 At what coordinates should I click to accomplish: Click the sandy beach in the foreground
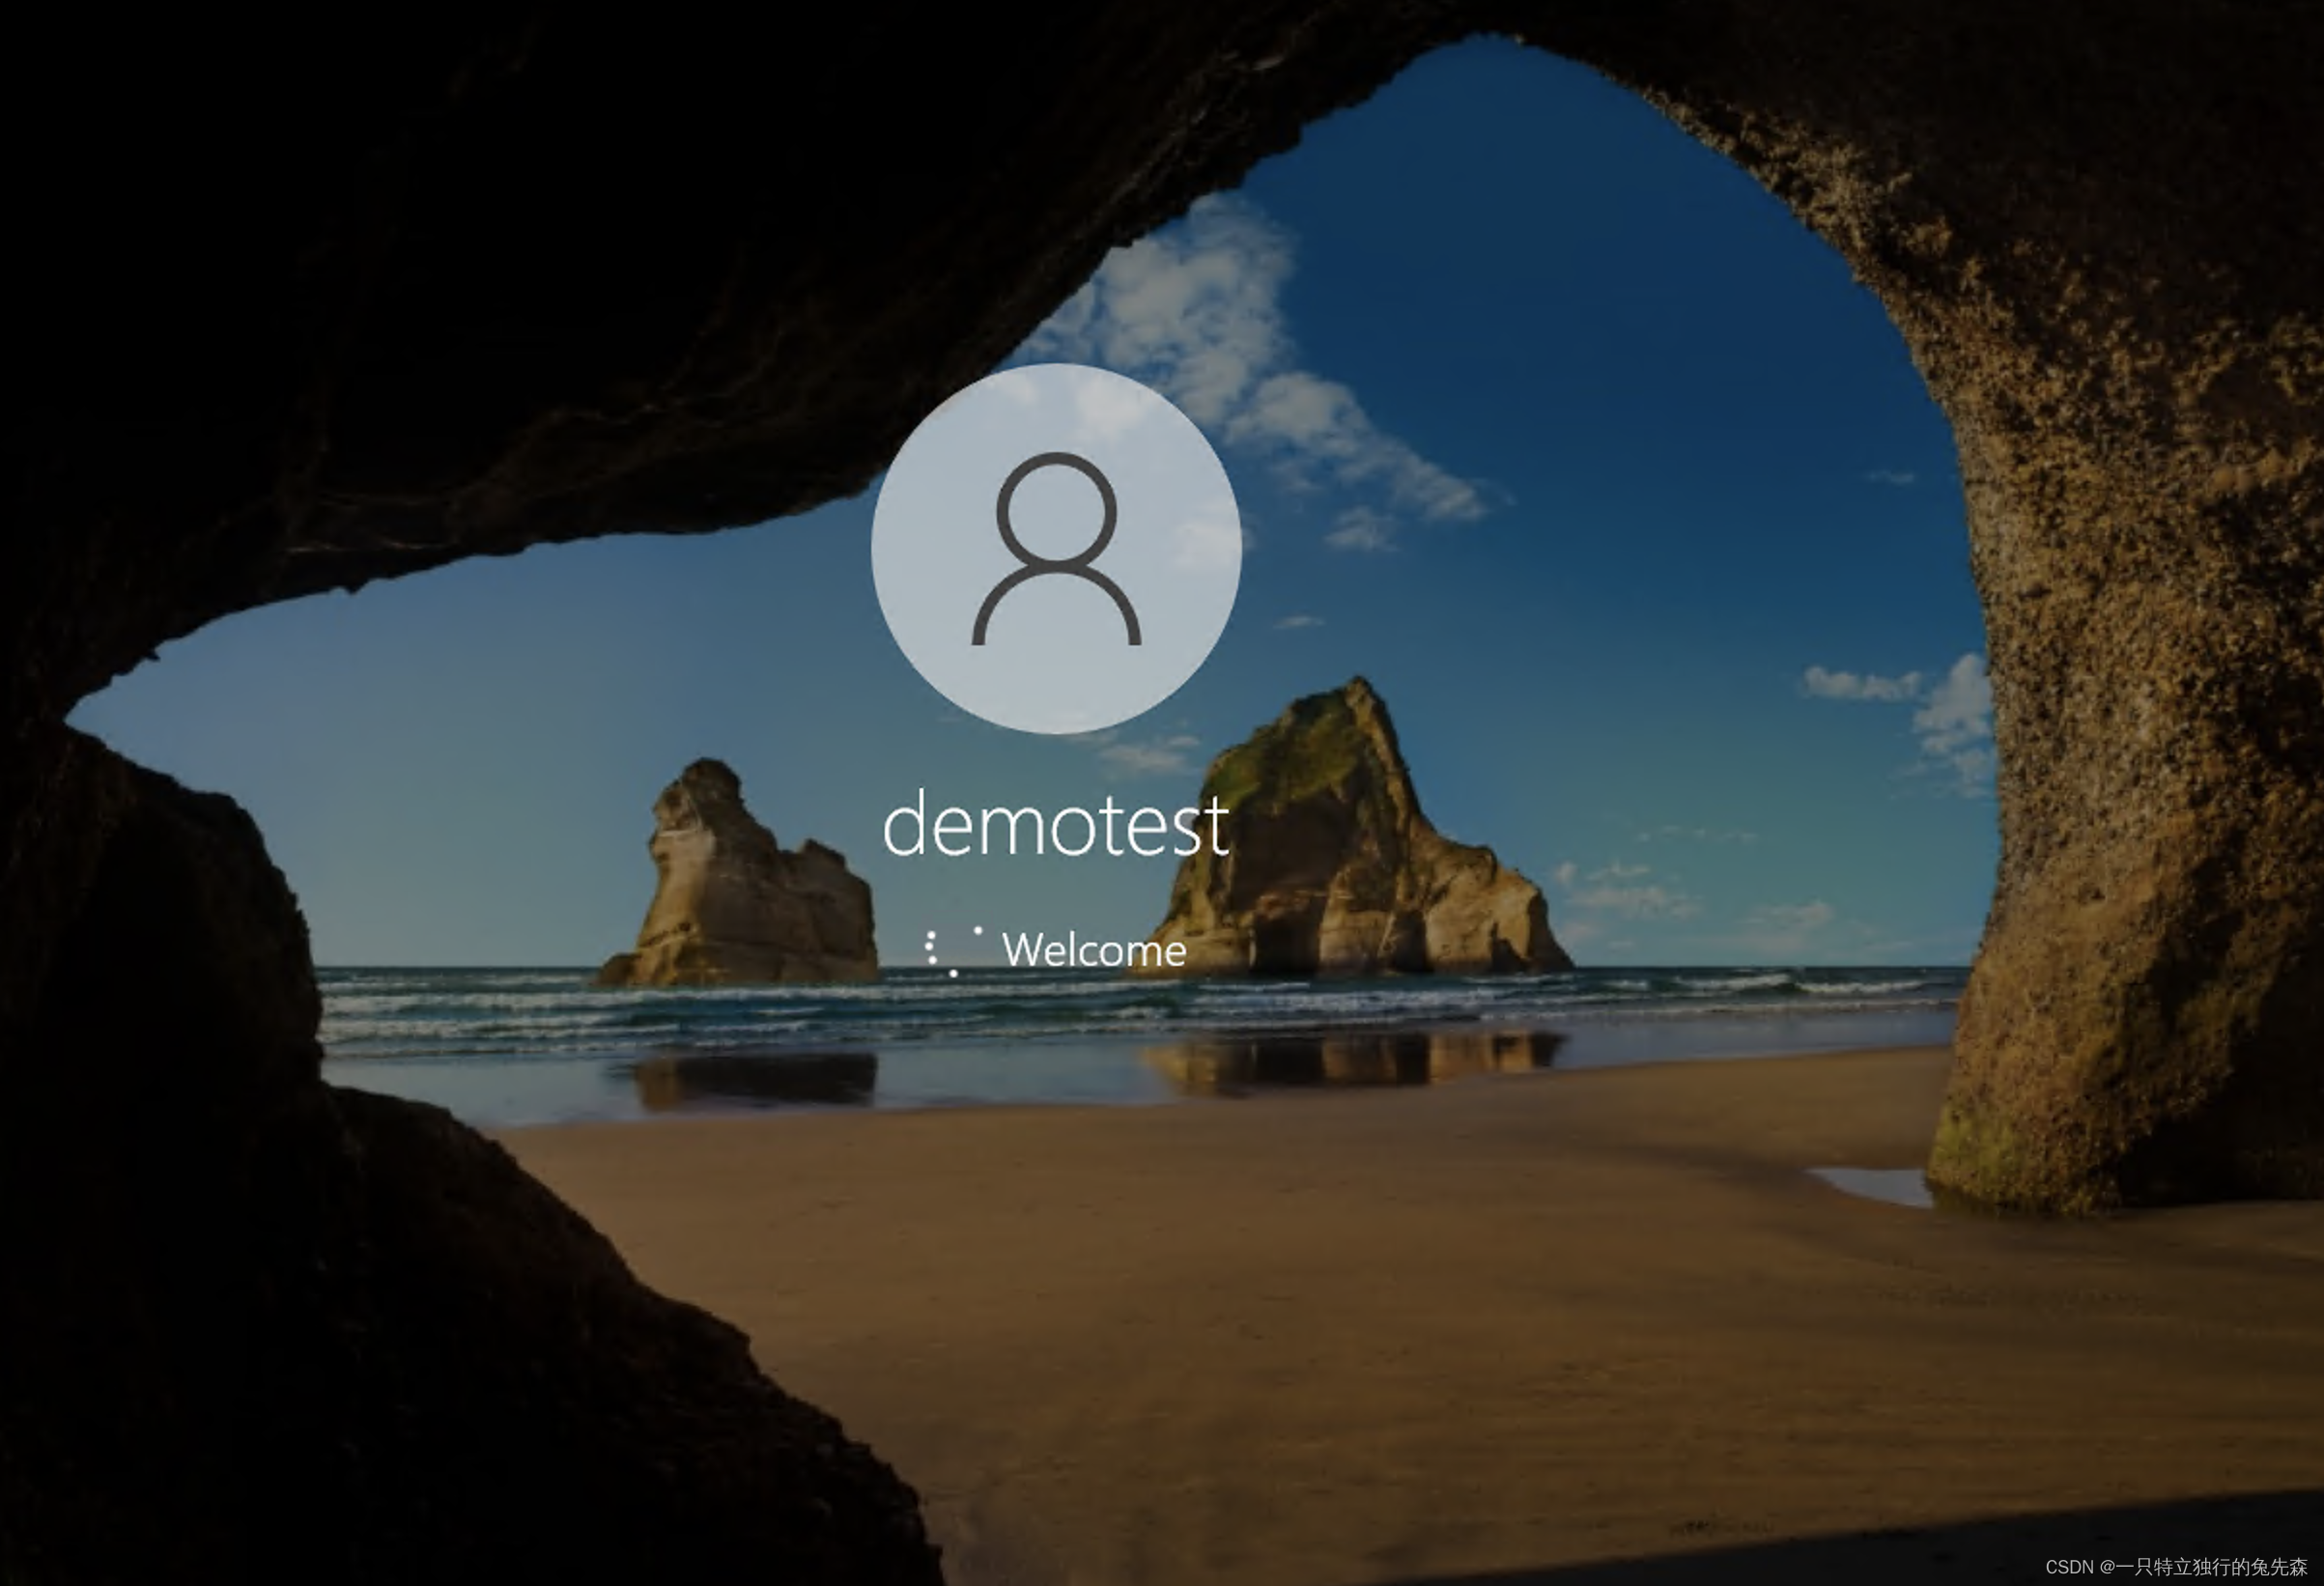(x=1300, y=1300)
